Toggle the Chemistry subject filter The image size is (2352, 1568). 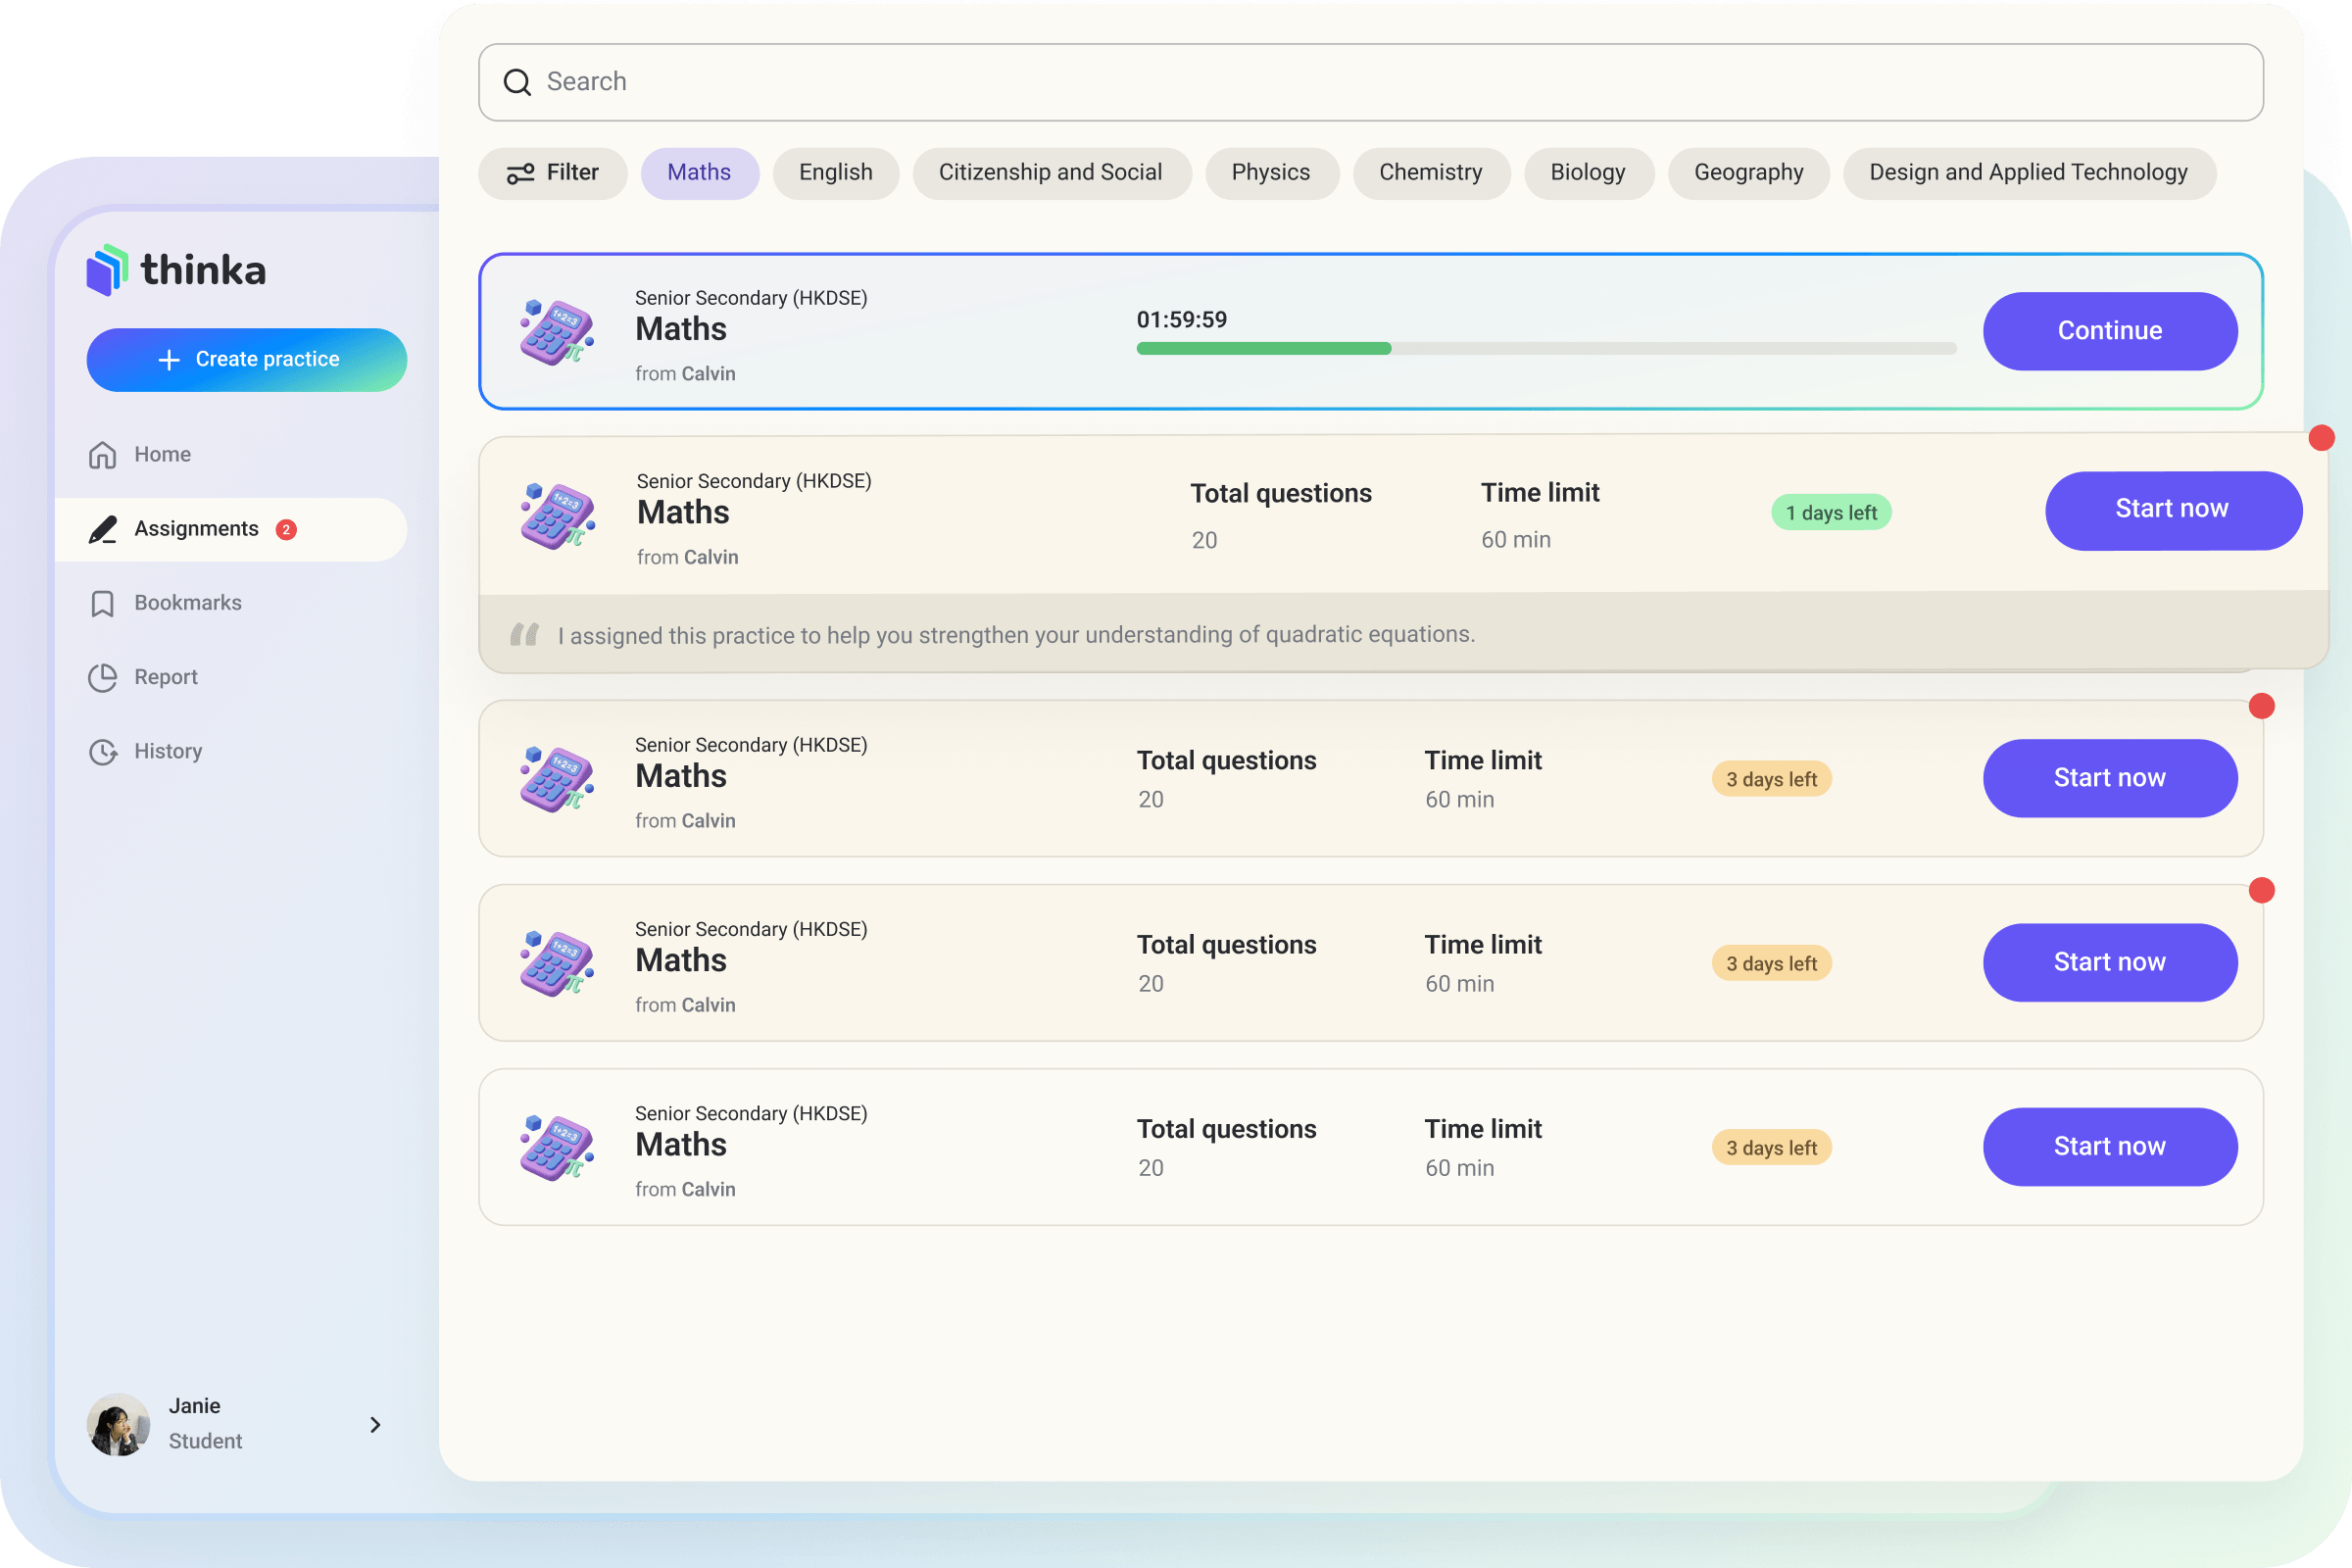[x=1430, y=173]
